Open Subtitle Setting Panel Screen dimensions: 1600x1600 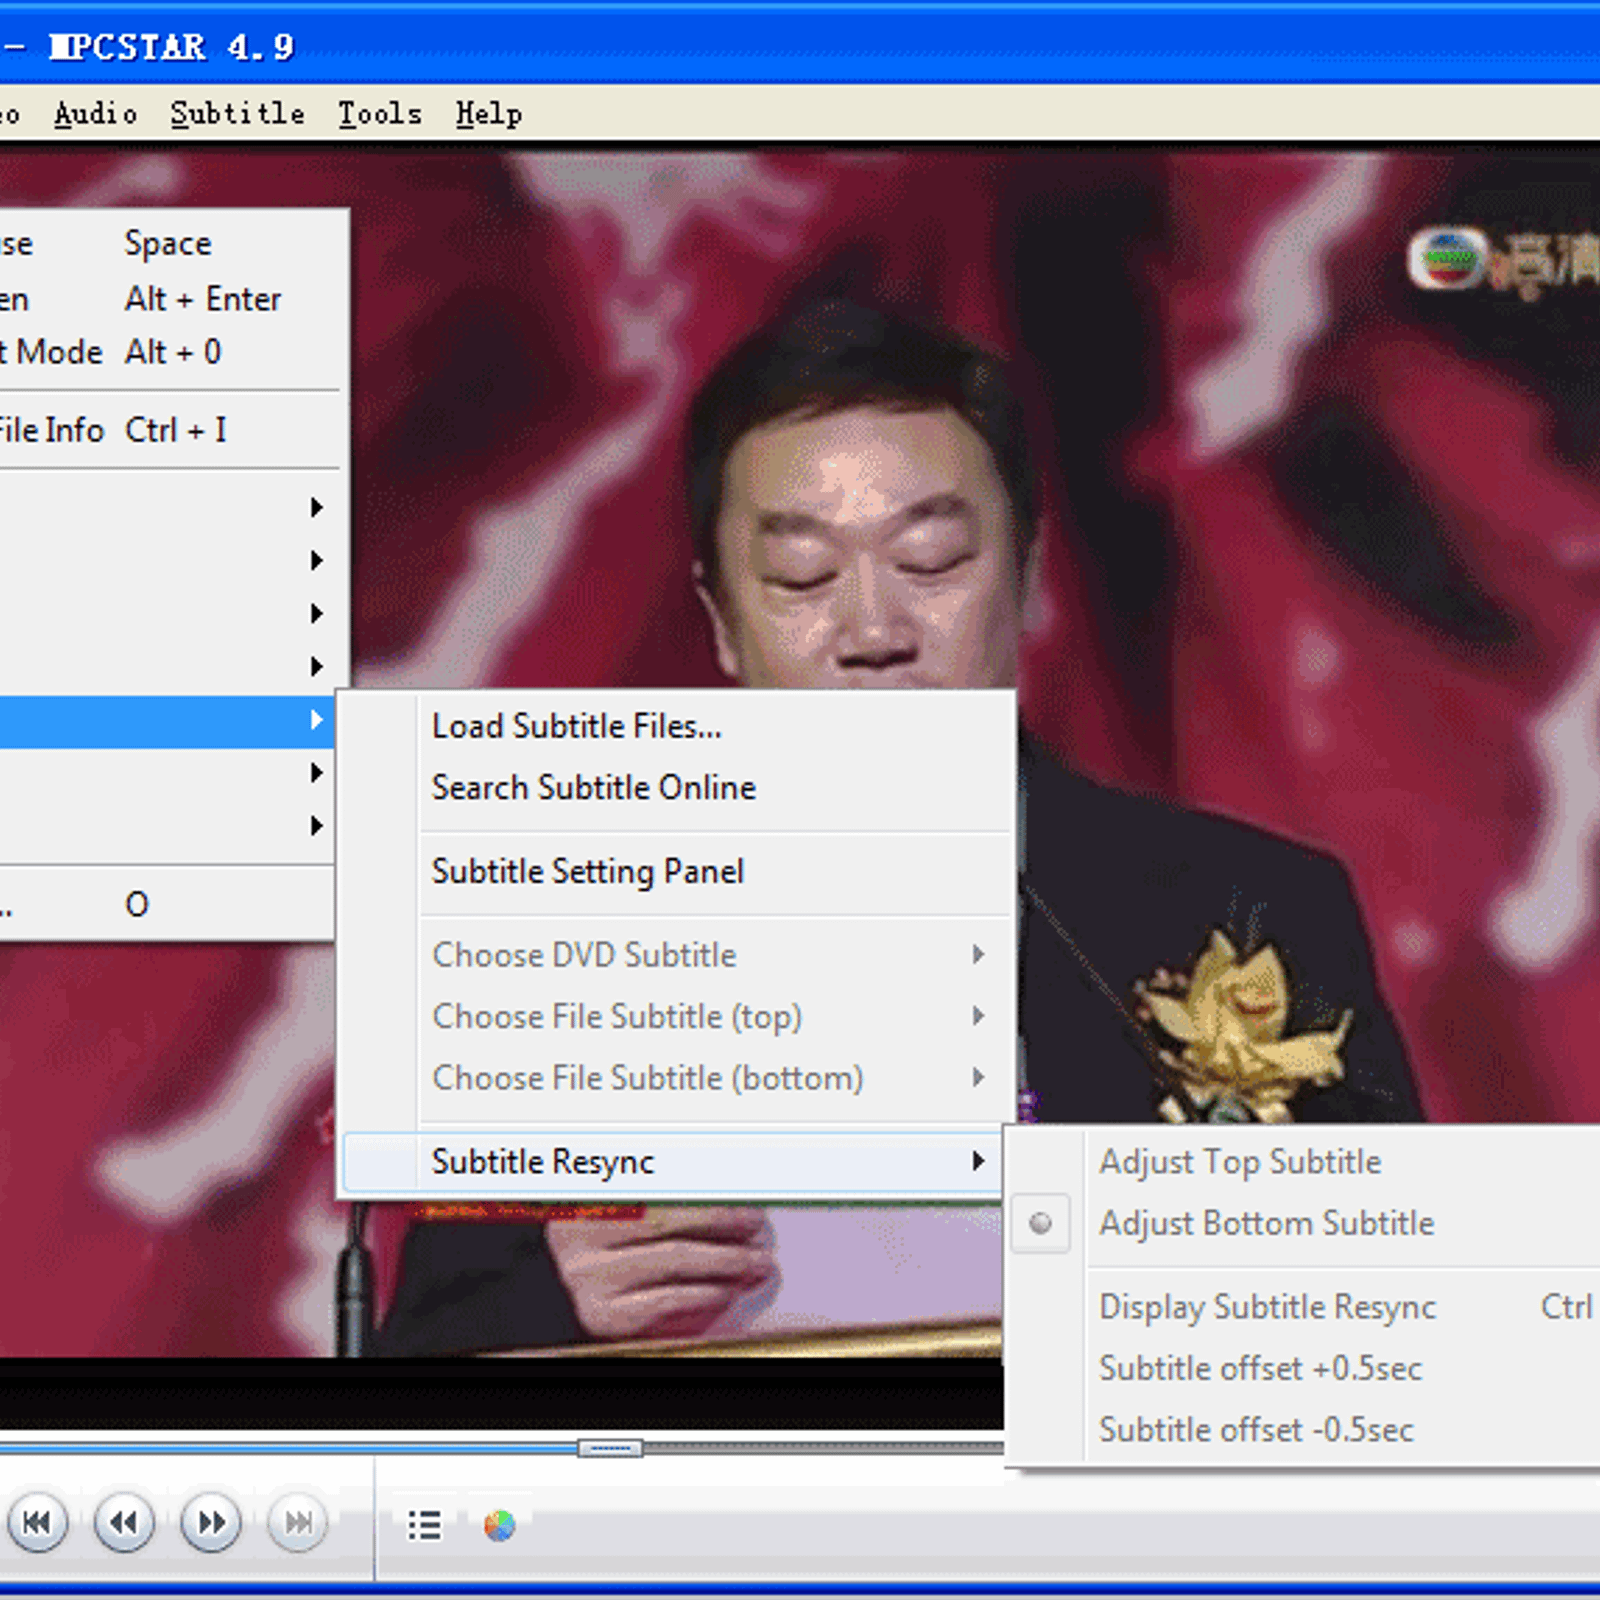(x=678, y=871)
